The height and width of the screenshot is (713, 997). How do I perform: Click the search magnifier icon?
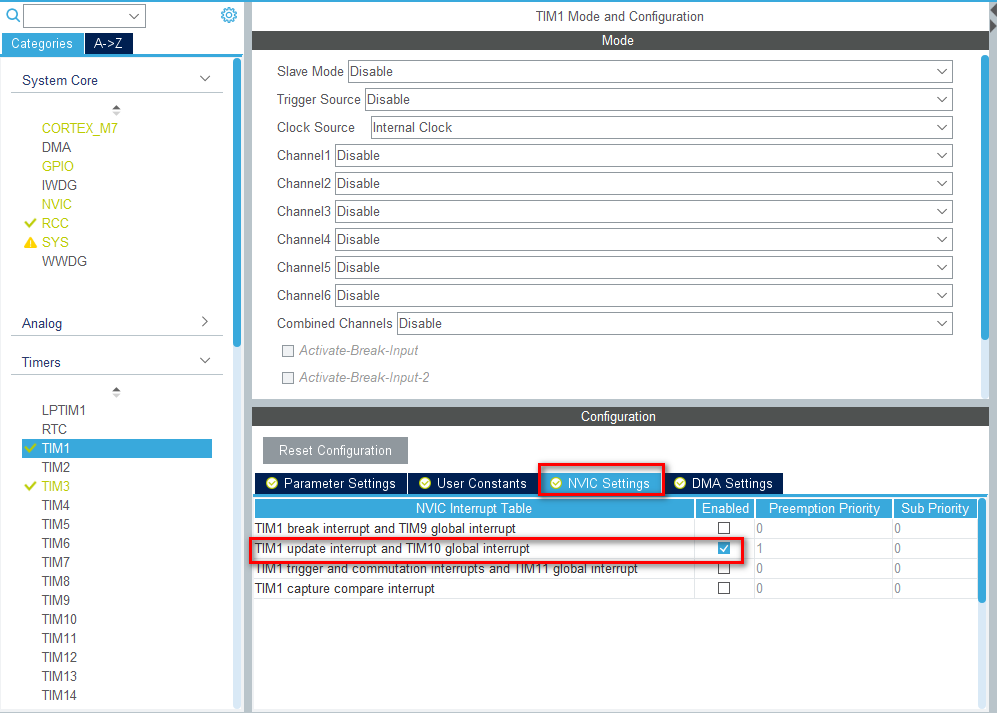pos(12,15)
